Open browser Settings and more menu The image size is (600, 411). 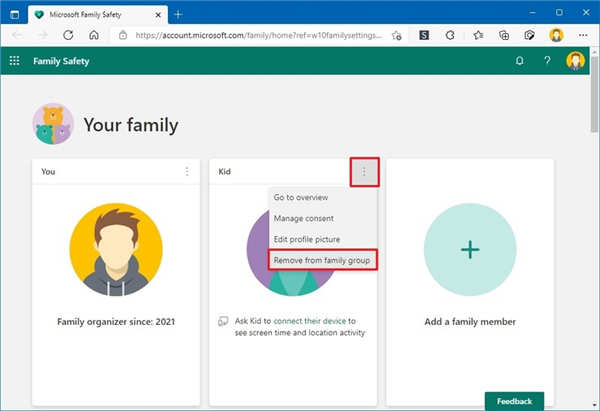click(x=583, y=35)
